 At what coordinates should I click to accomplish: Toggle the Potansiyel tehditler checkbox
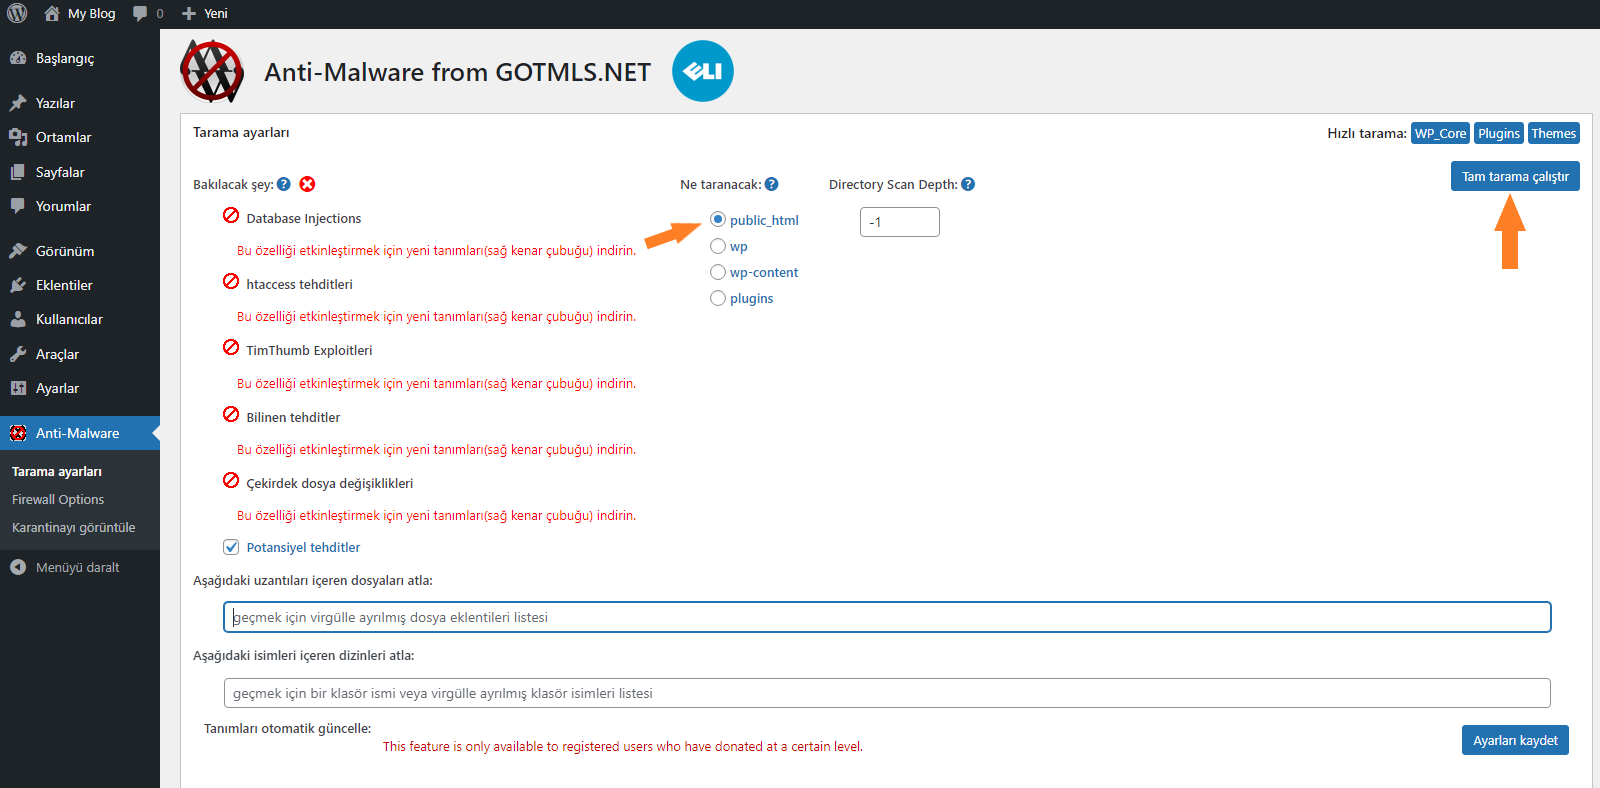[x=231, y=547]
